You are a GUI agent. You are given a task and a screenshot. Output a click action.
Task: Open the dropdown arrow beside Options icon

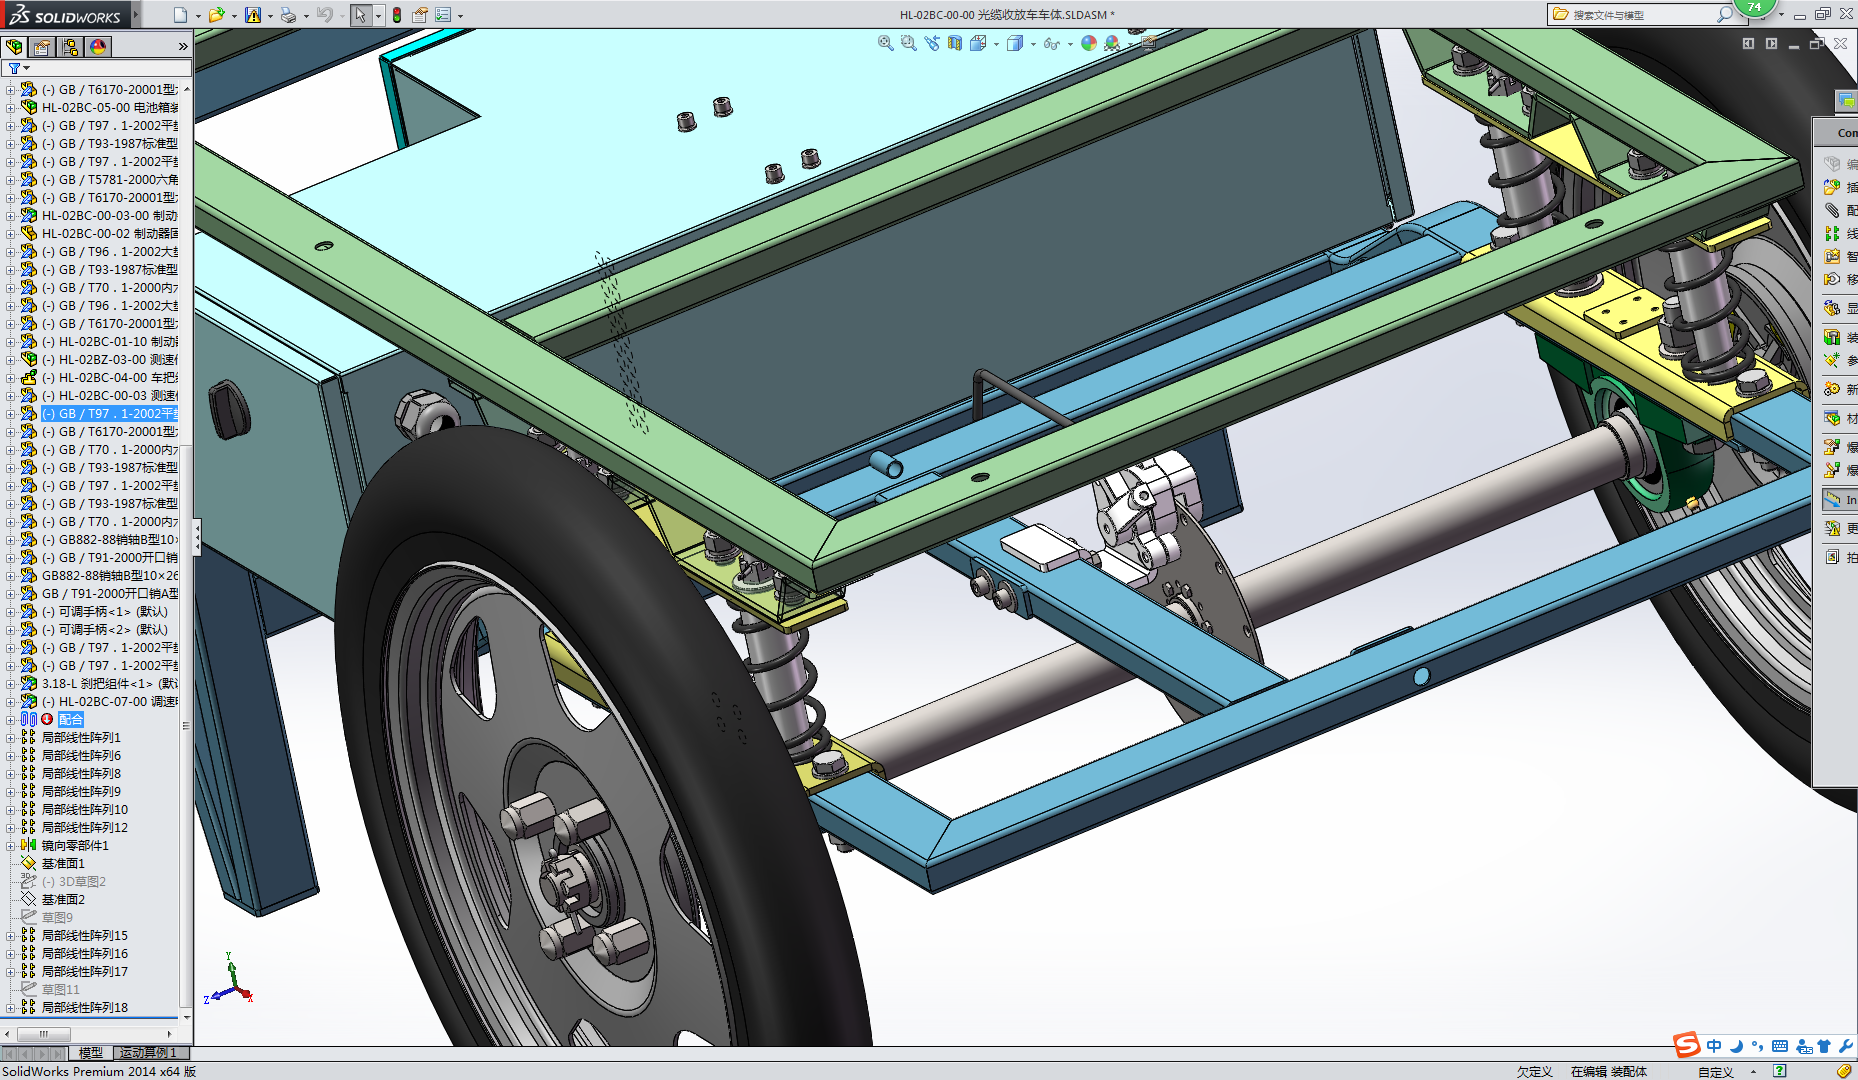(460, 16)
